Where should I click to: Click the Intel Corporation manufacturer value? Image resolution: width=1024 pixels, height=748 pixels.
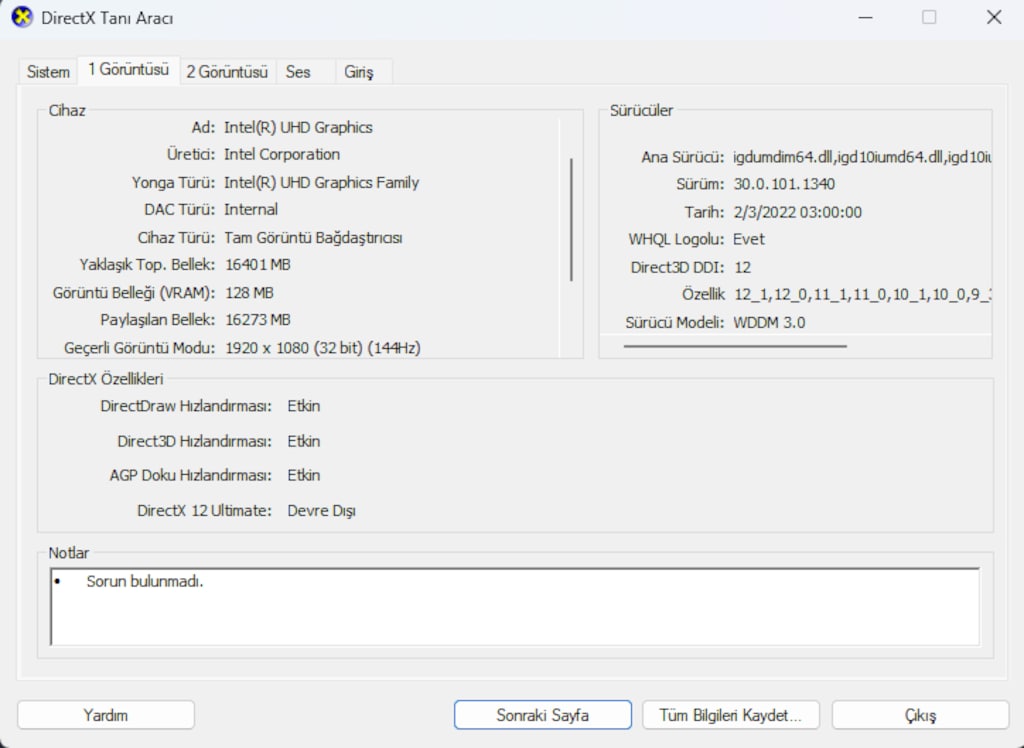pyautogui.click(x=282, y=155)
